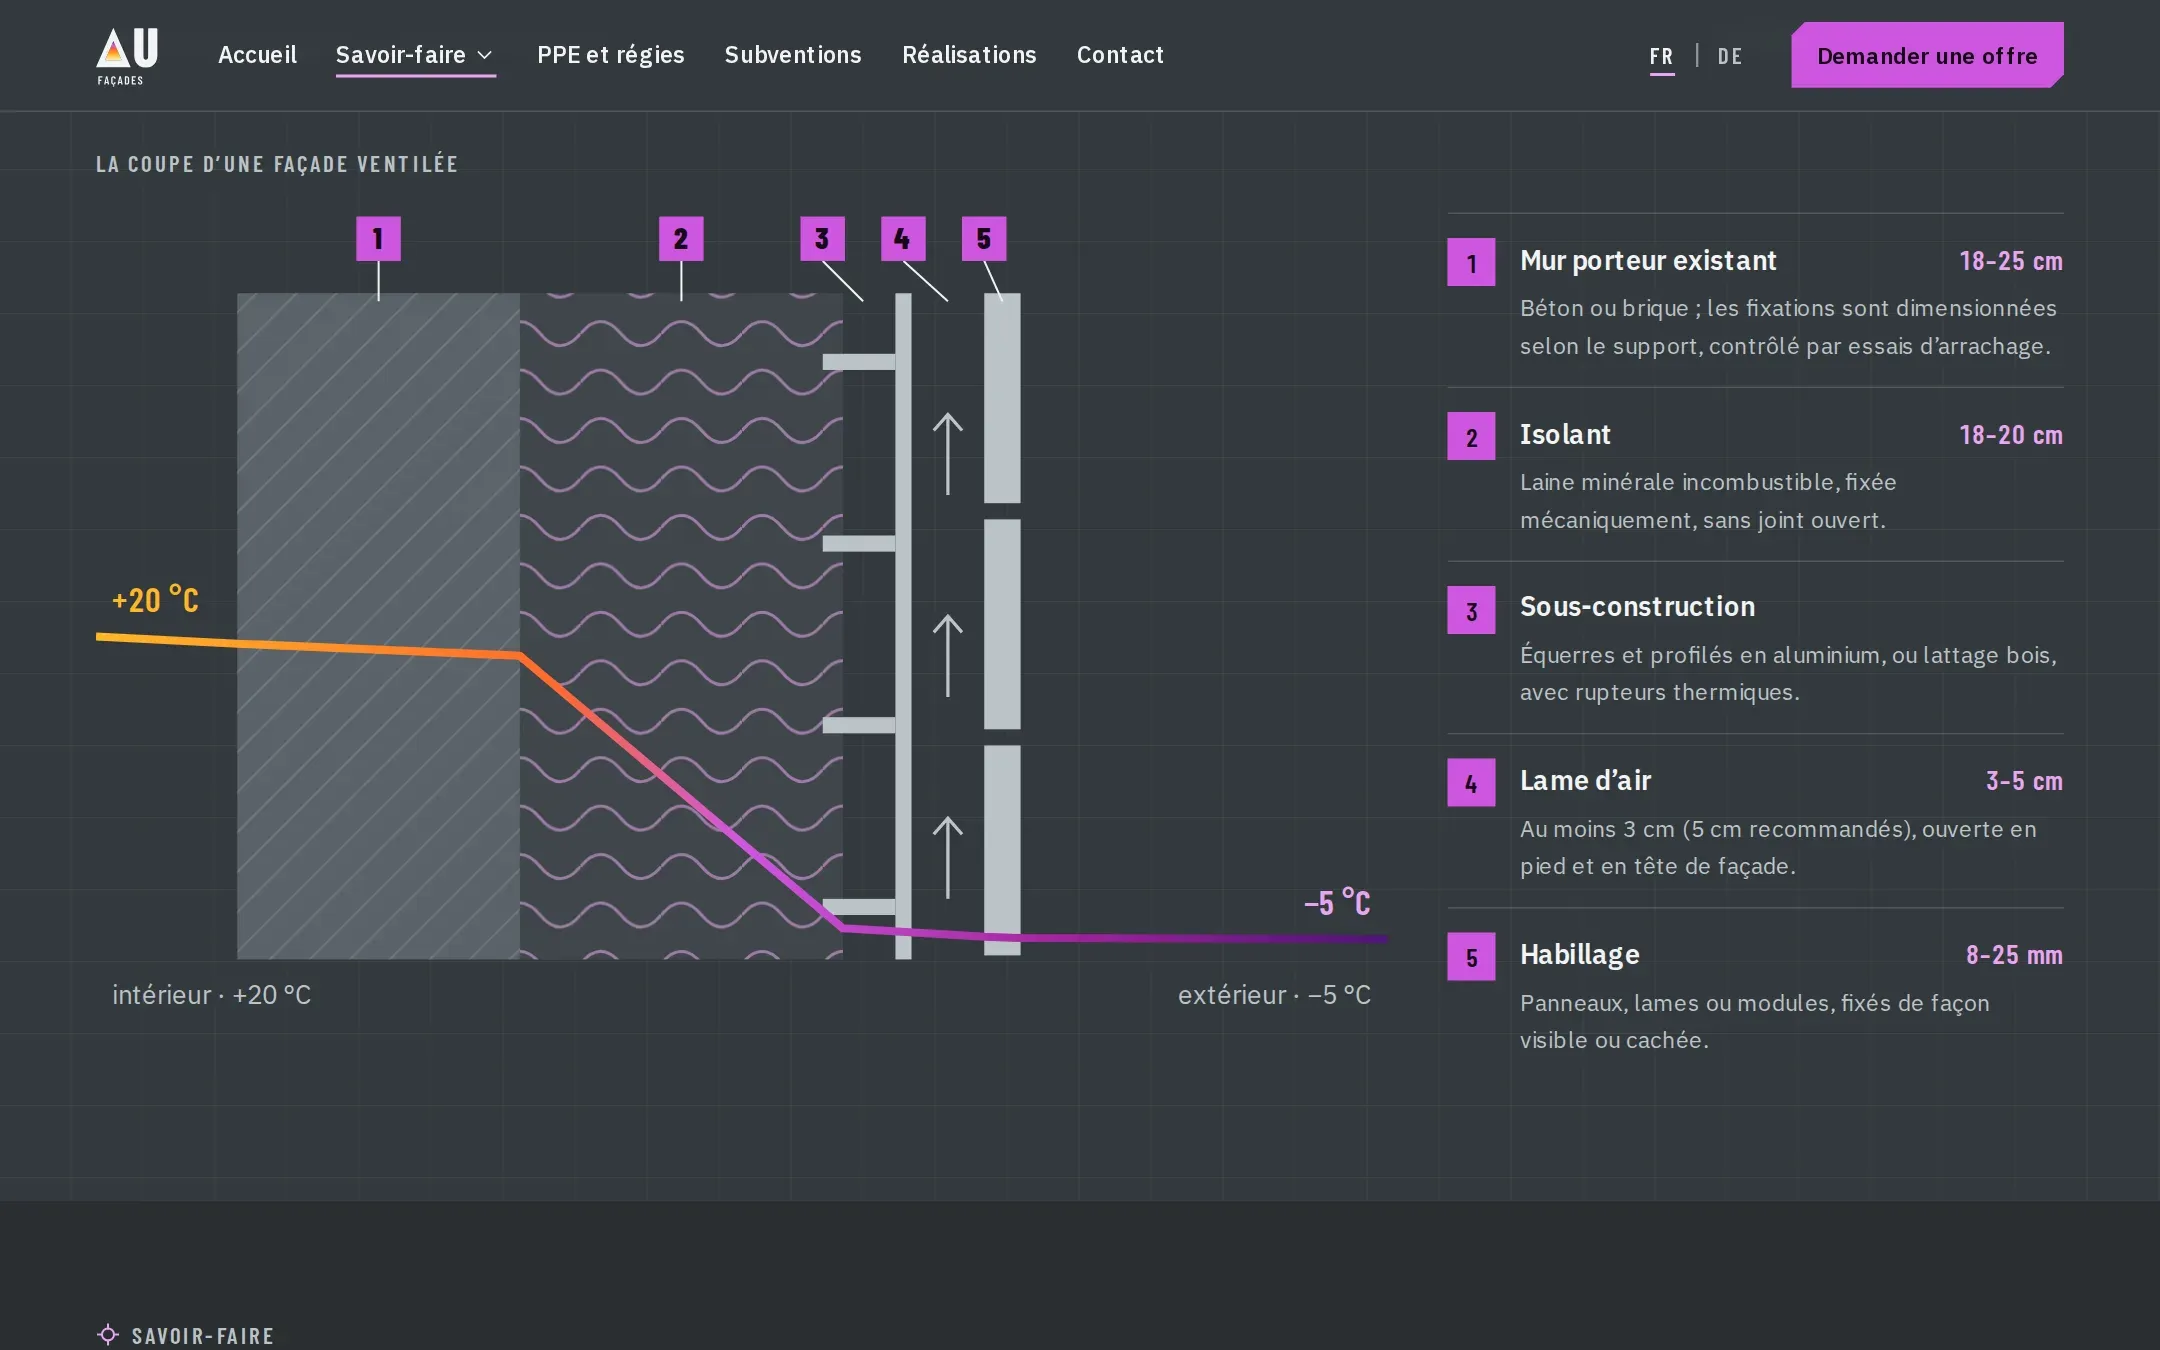Click the 8-25 mm thickness value
Image resolution: width=2160 pixels, height=1350 pixels.
coord(2014,956)
